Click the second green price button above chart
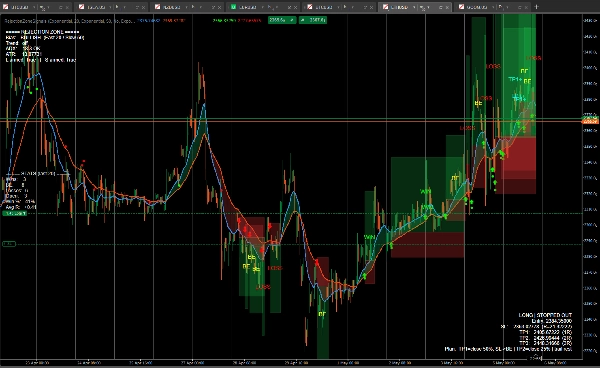This screenshot has height=368, width=600. click(x=313, y=20)
